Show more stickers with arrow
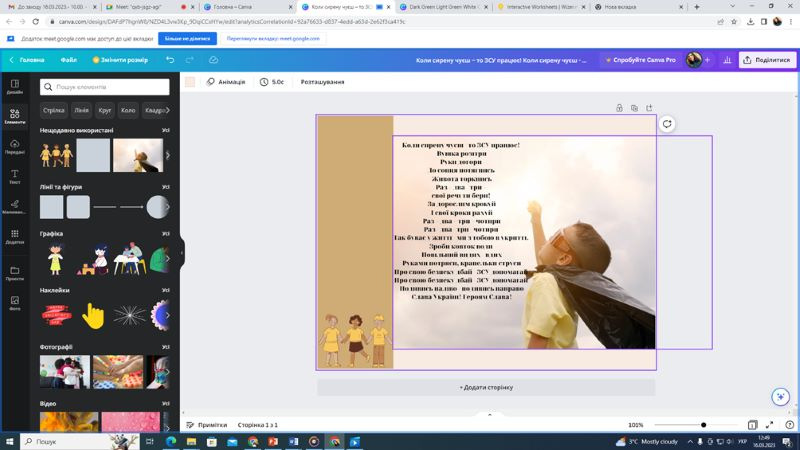The width and height of the screenshot is (800, 450). (x=167, y=315)
